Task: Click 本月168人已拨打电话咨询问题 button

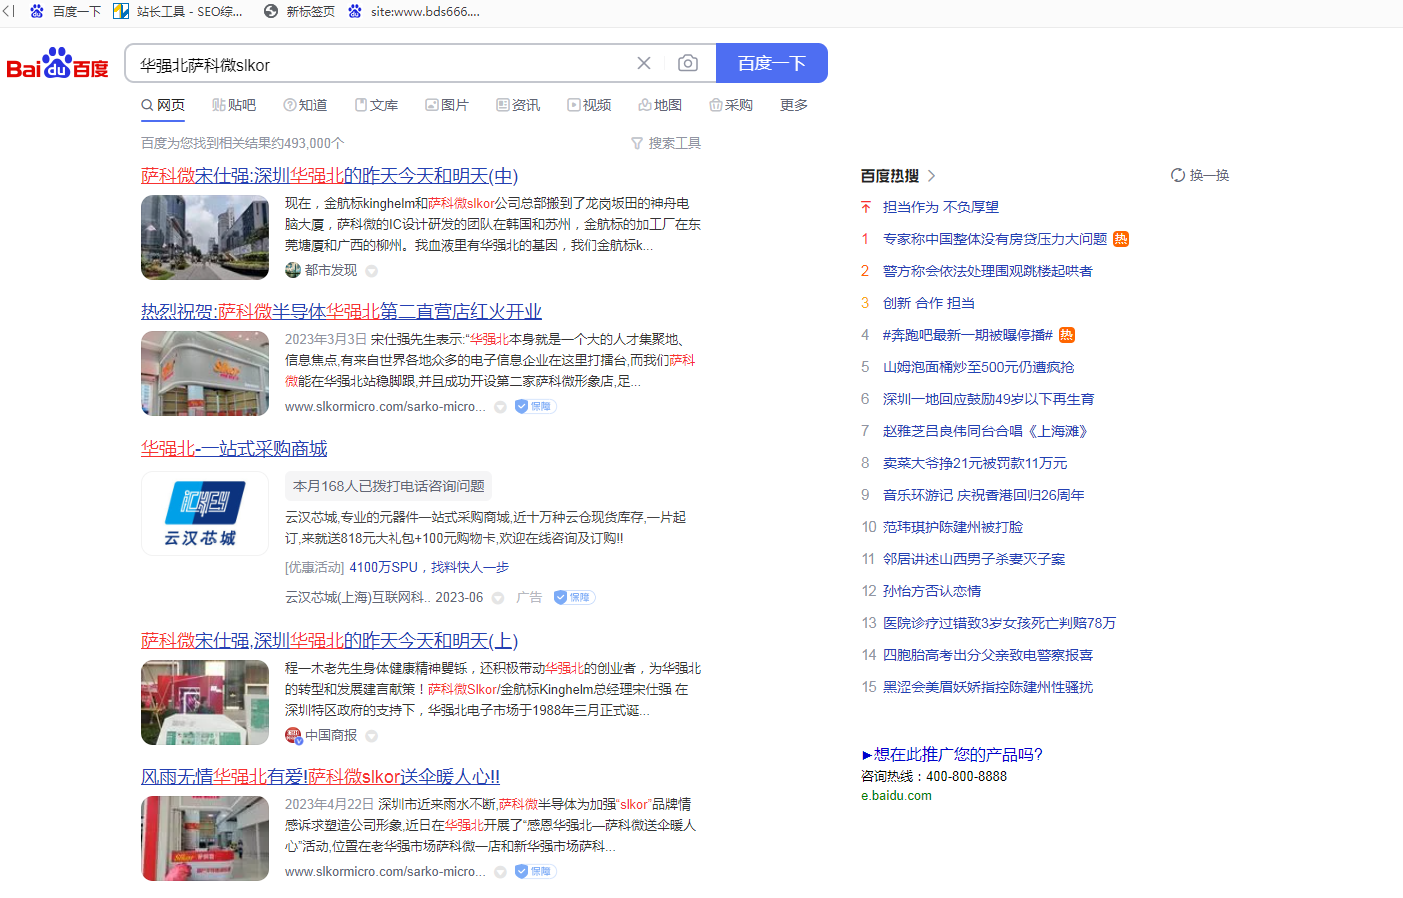Action: click(x=388, y=486)
